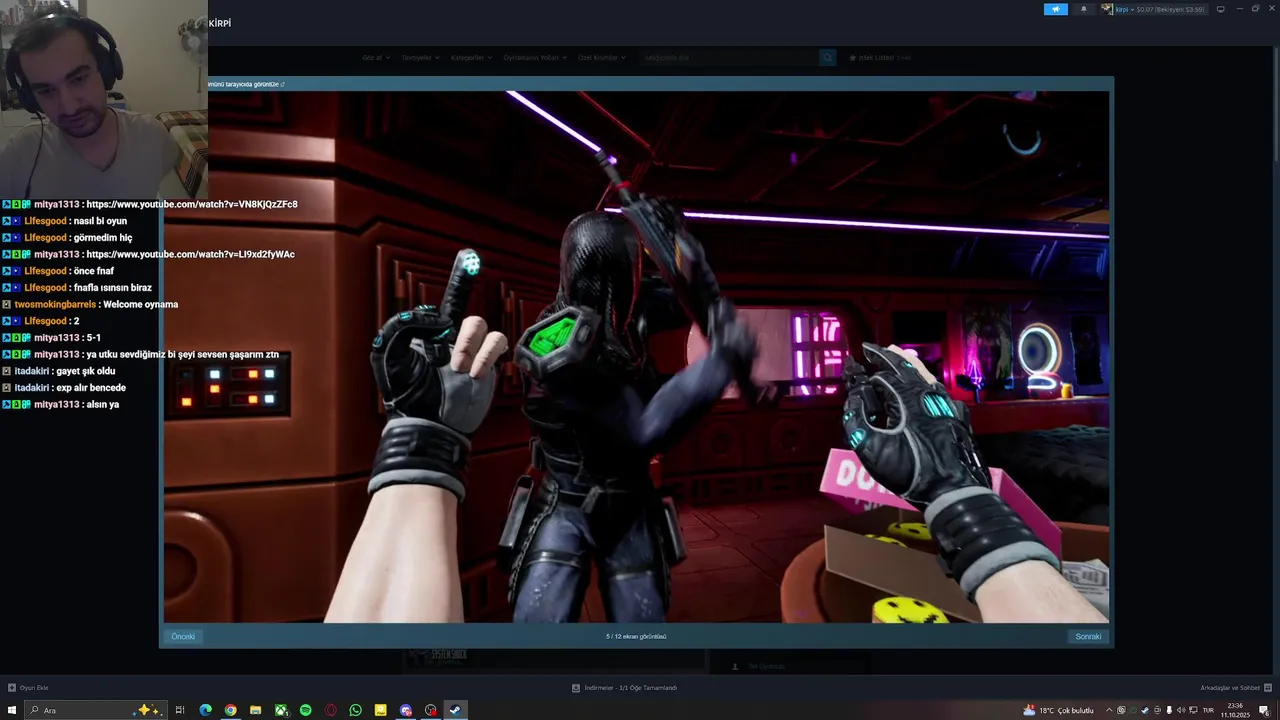Open screenshot in browser link
The image size is (1280, 720).
coord(246,84)
